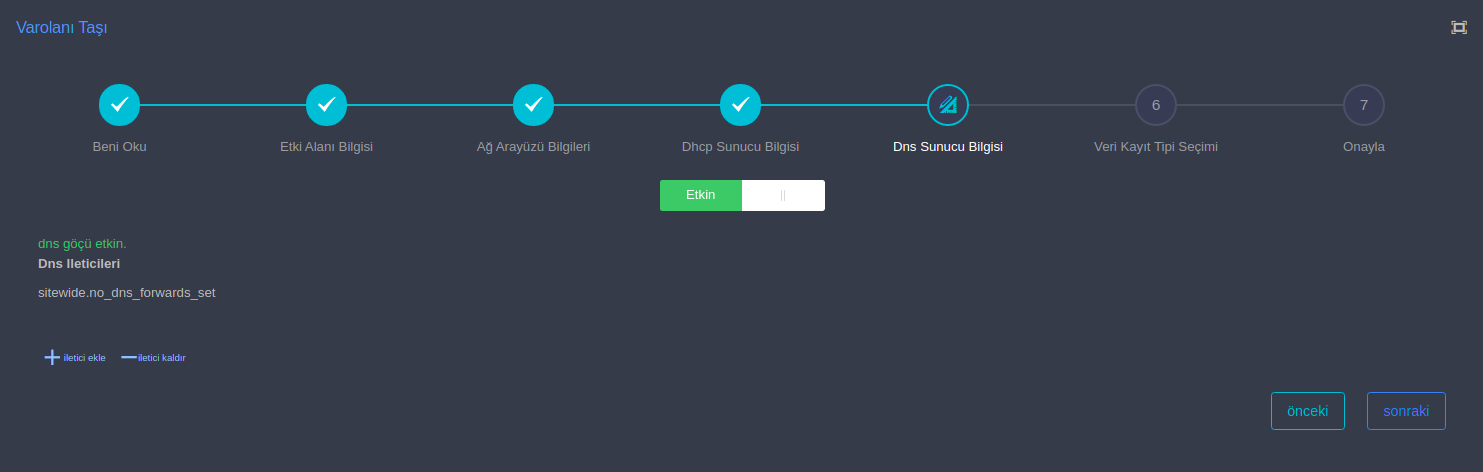Click the minus icon to remove forwarder

tap(129, 357)
